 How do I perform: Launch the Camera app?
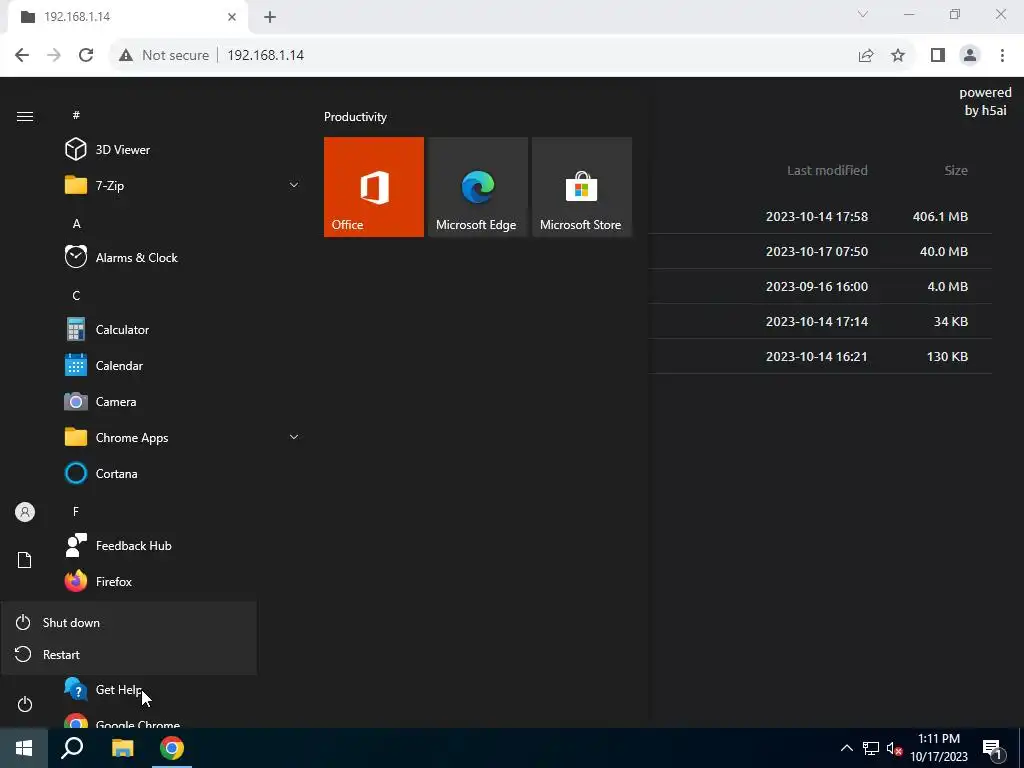point(182,401)
